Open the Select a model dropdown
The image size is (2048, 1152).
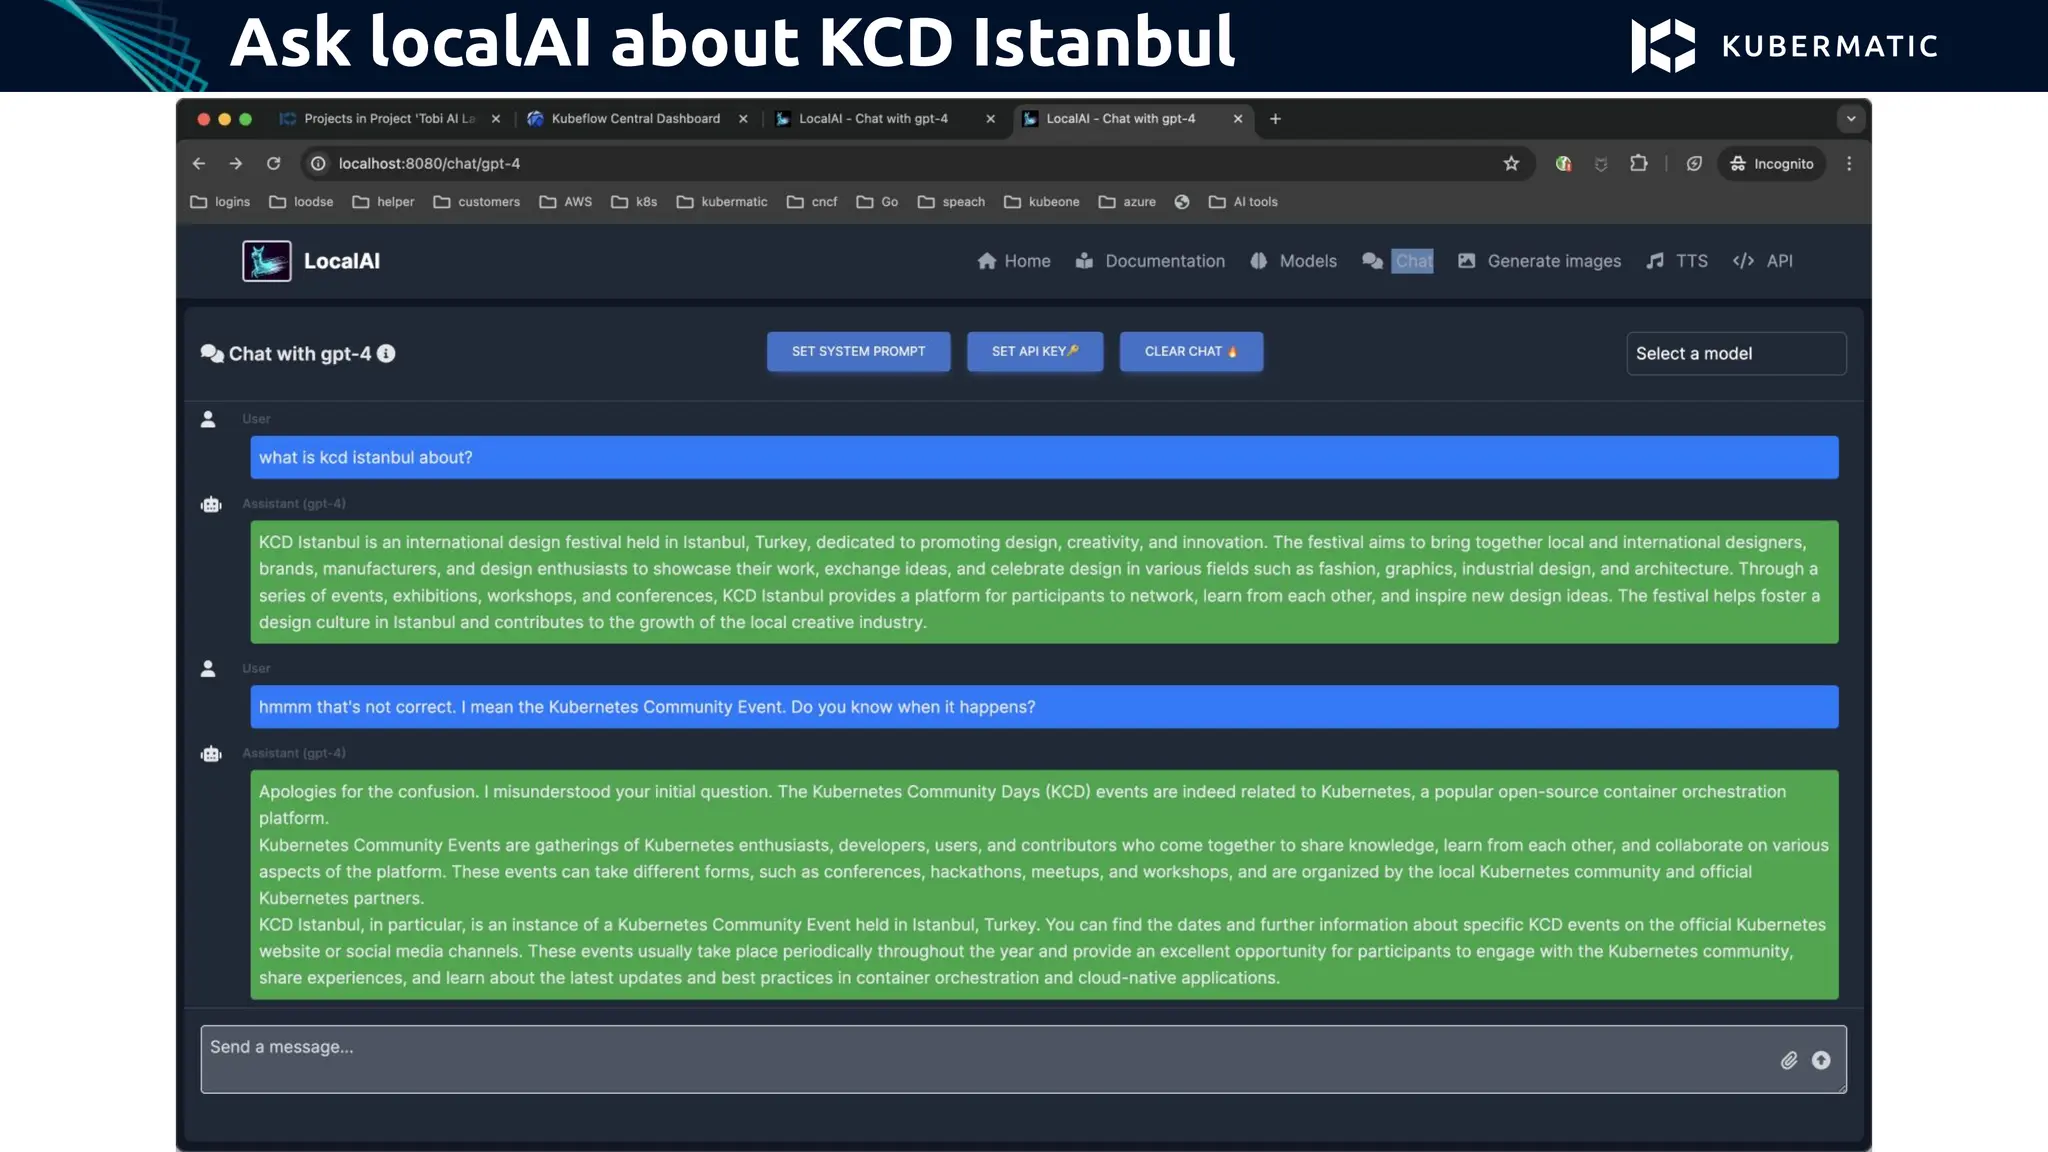(1736, 353)
